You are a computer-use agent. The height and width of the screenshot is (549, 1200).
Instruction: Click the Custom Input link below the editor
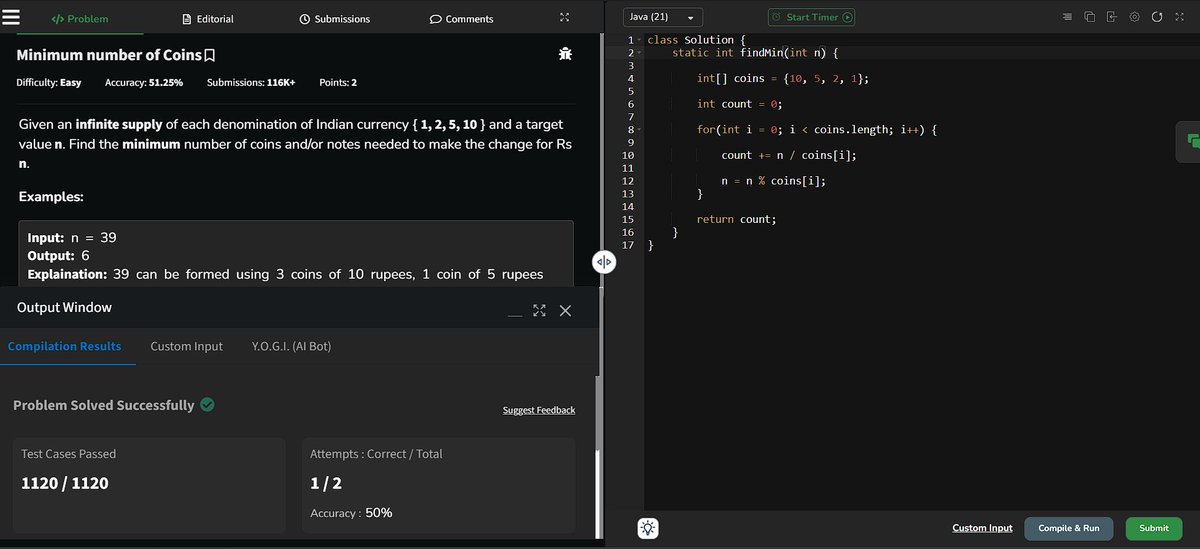tap(982, 528)
